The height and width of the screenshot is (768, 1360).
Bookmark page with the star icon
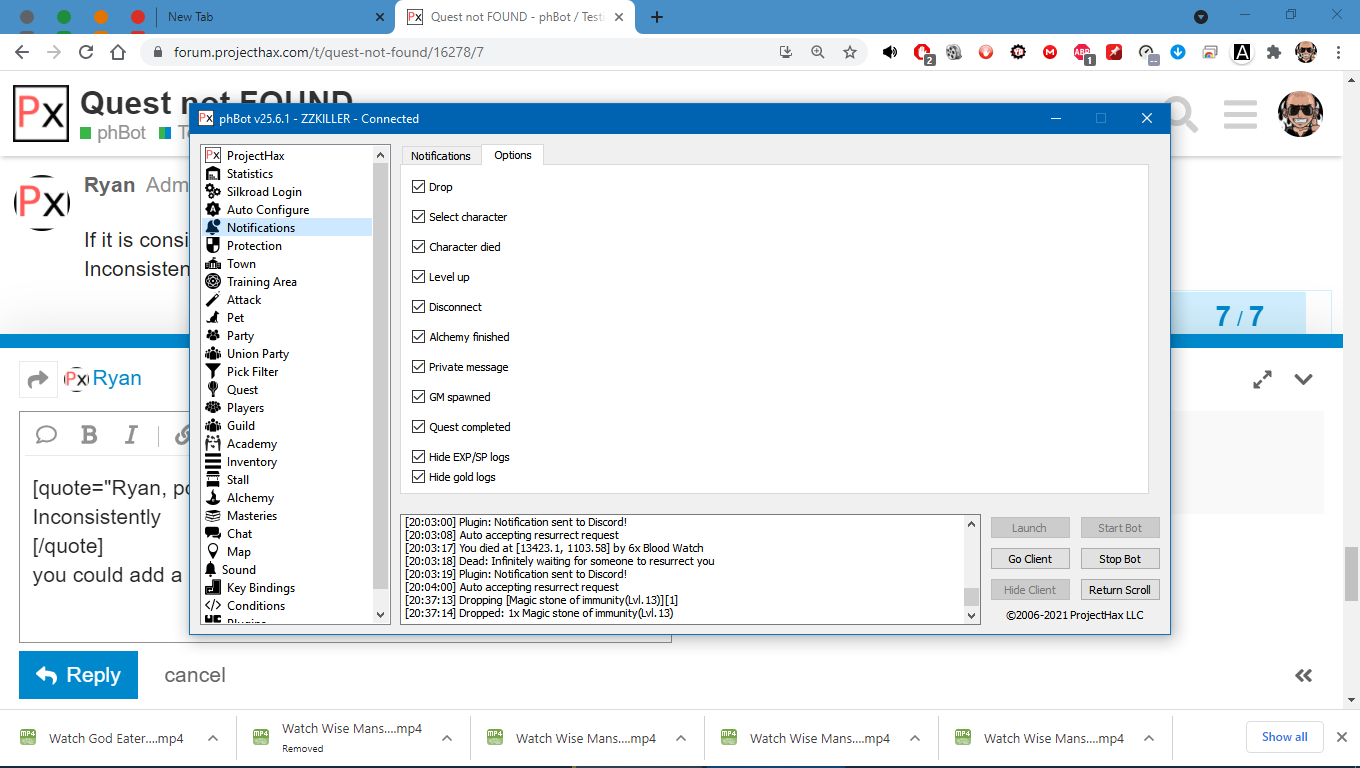pyautogui.click(x=850, y=52)
